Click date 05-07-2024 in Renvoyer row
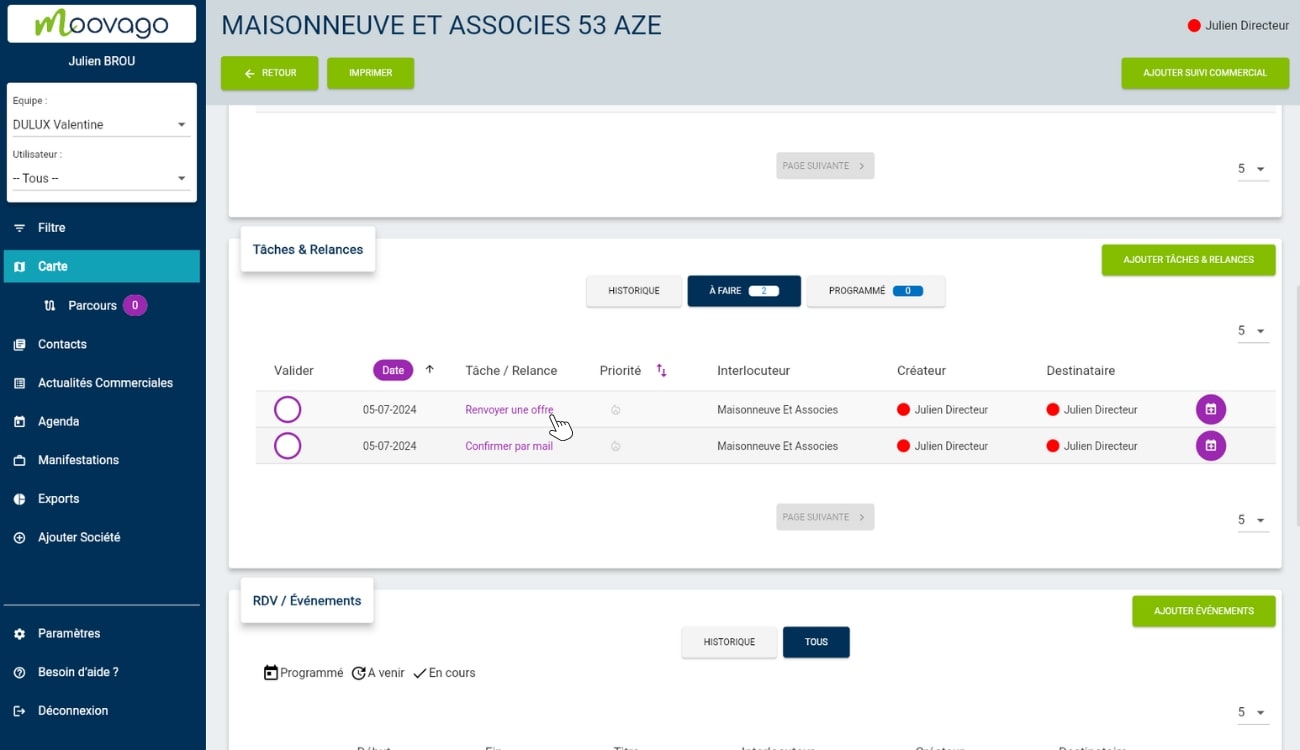The width and height of the screenshot is (1300, 750). (390, 410)
